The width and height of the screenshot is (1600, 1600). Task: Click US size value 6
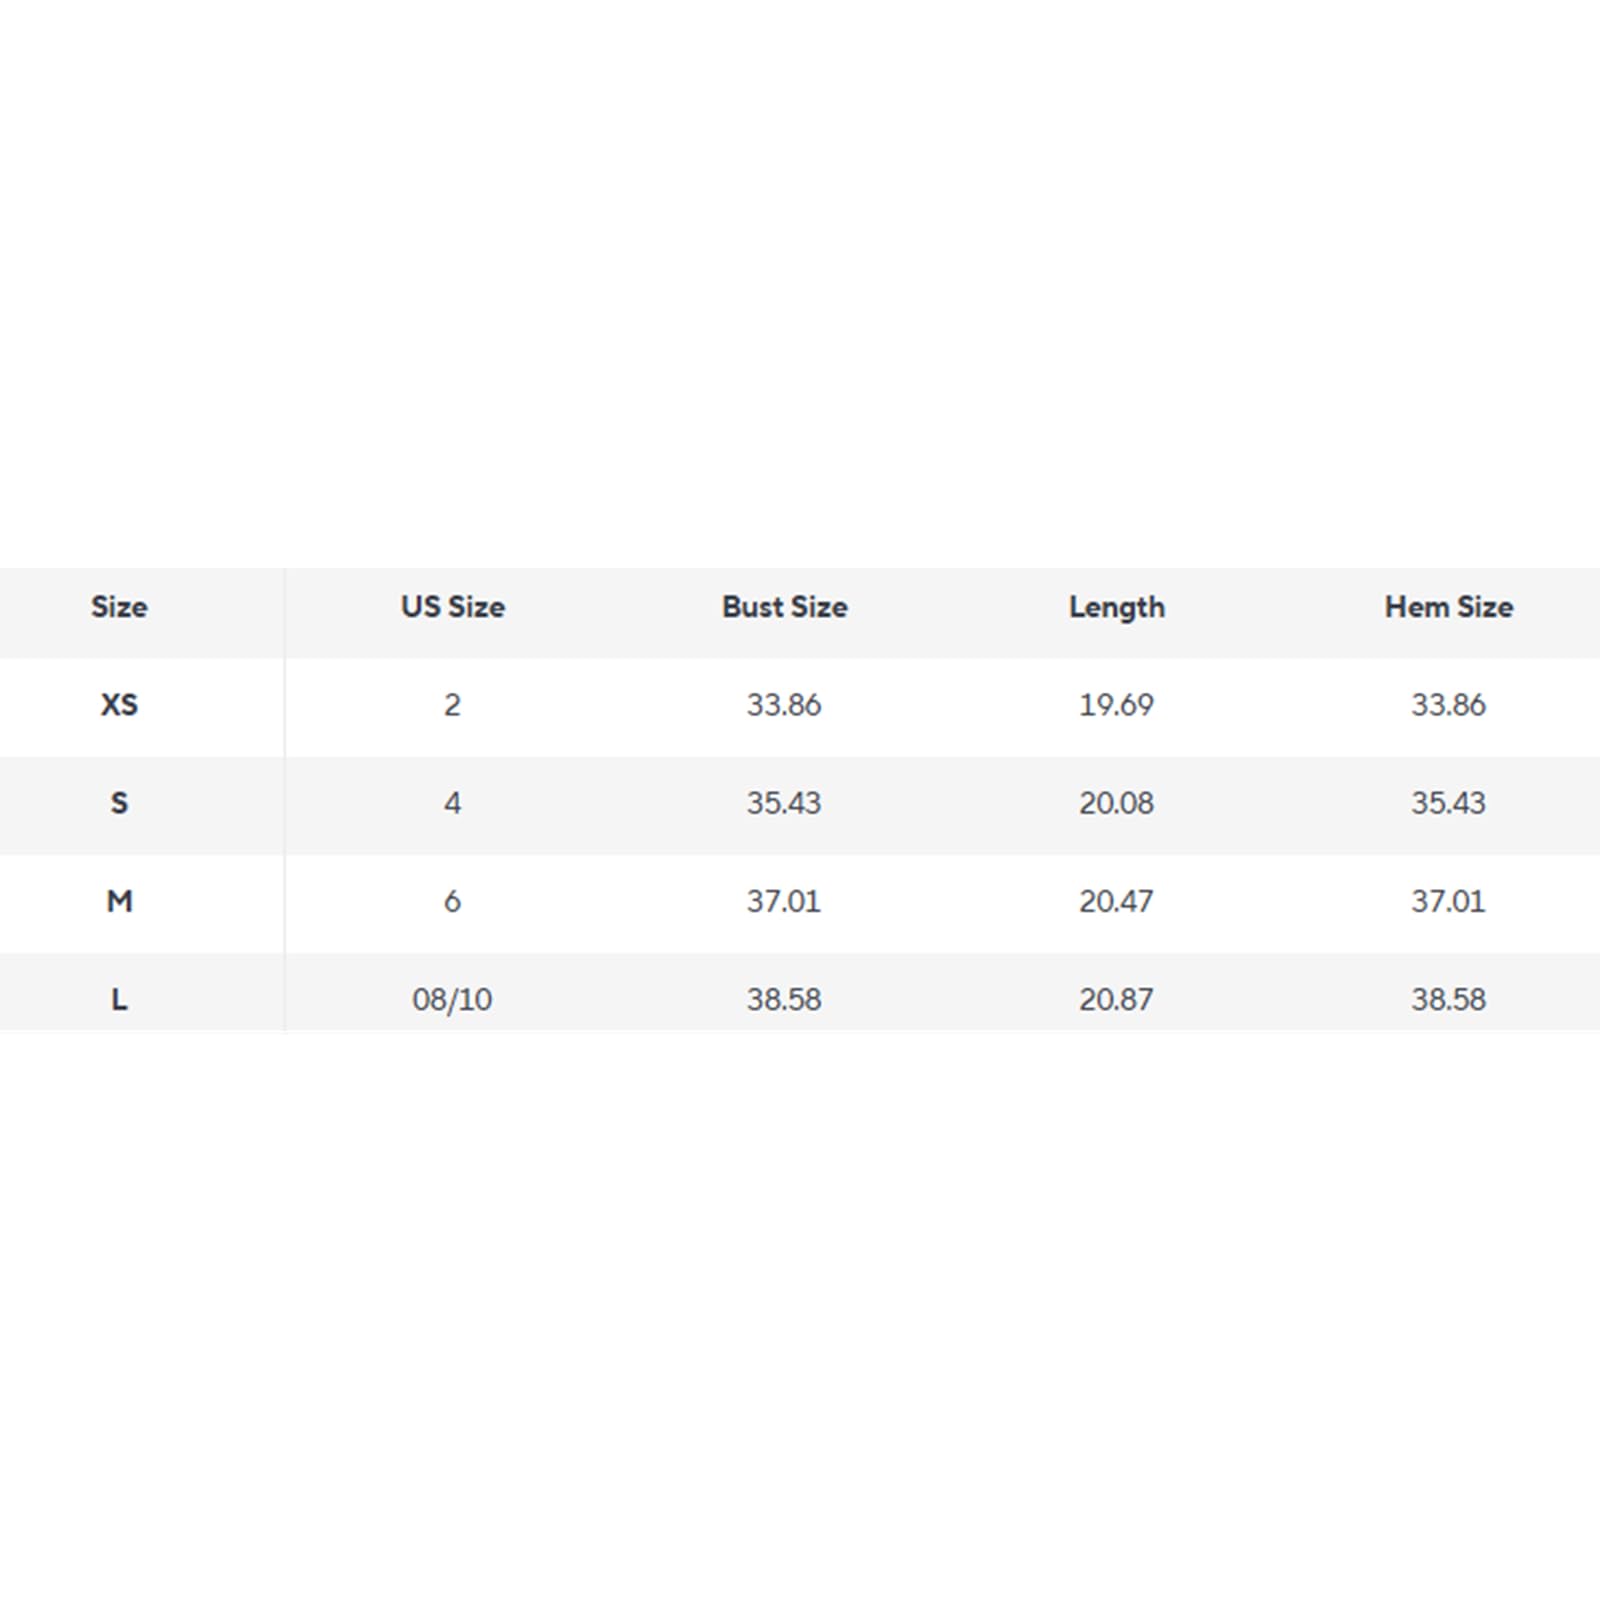click(x=452, y=901)
